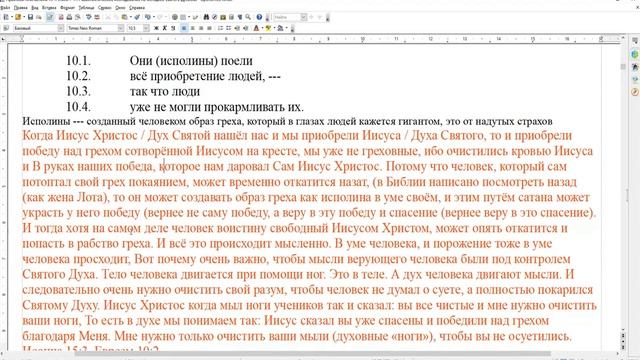This screenshot has height=360, width=640.
Task: Apply Font Color using the A swatch
Action: 256,28
